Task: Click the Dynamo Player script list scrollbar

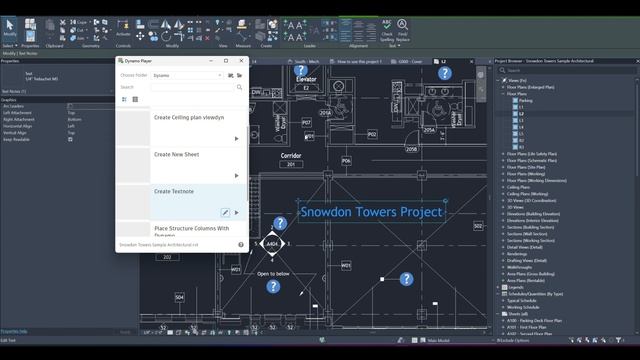Action: (x=248, y=163)
